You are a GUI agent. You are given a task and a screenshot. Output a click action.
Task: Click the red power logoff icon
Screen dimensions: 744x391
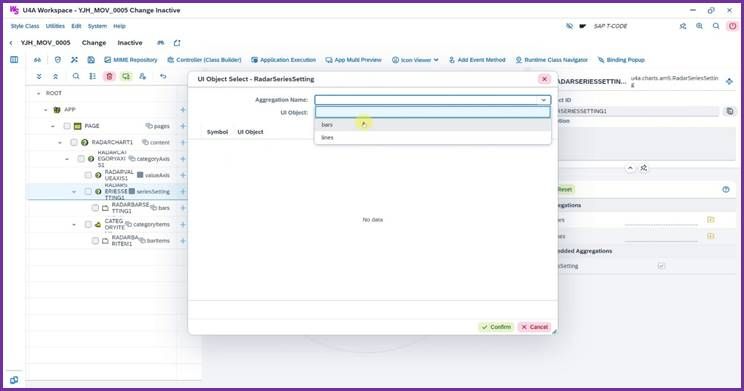(732, 26)
